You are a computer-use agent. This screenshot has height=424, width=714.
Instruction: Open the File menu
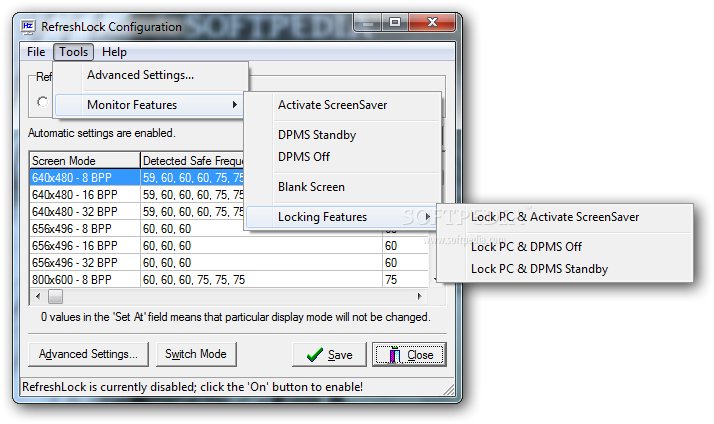[x=36, y=52]
